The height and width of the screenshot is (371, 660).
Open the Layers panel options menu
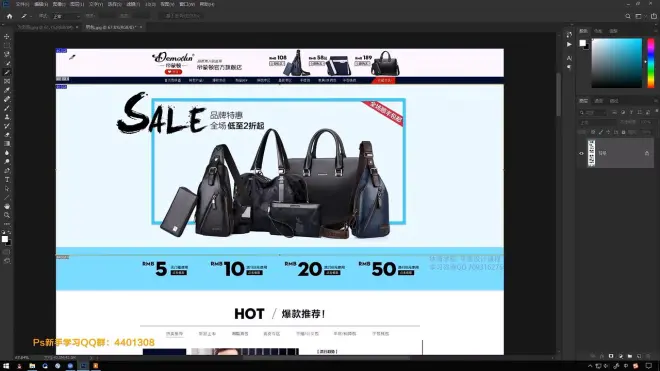pyautogui.click(x=656, y=101)
